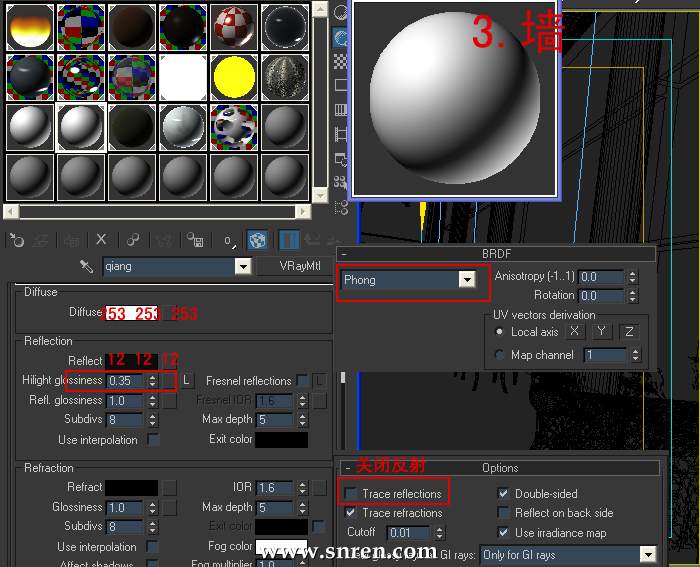Click the Refract map slot button

click(169, 488)
